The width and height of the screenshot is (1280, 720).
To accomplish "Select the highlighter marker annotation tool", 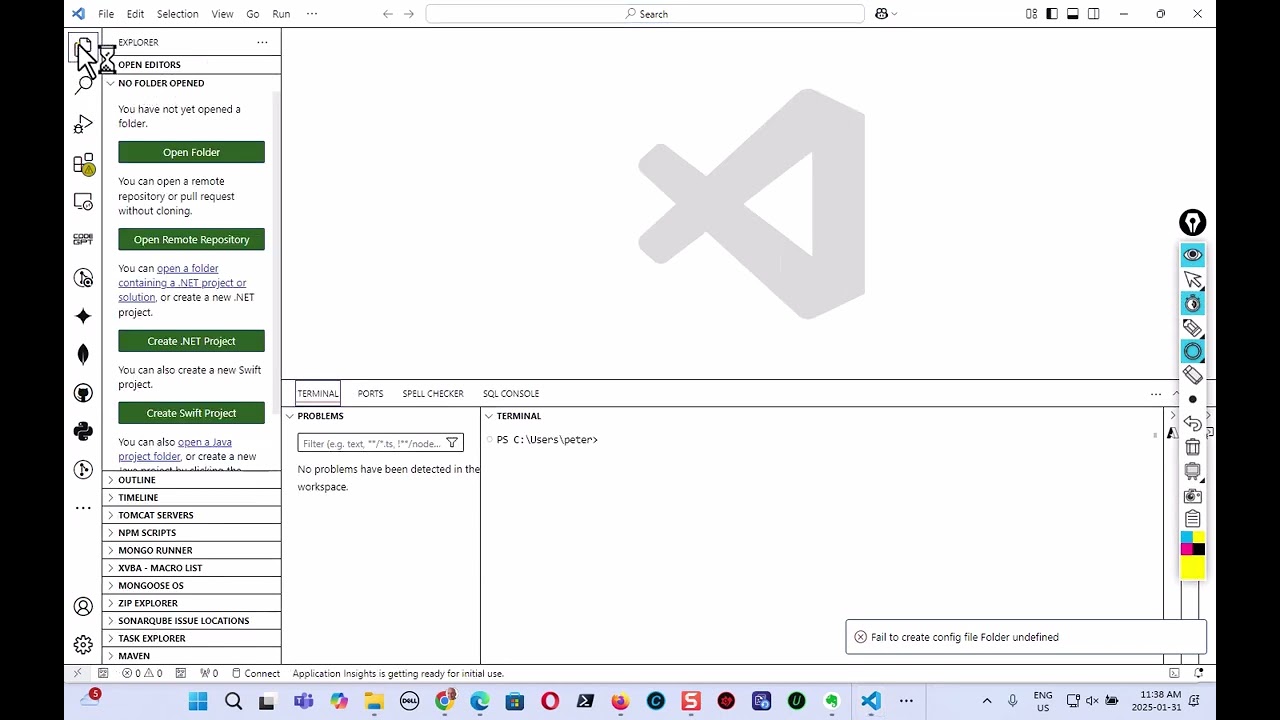I will 1192,327.
